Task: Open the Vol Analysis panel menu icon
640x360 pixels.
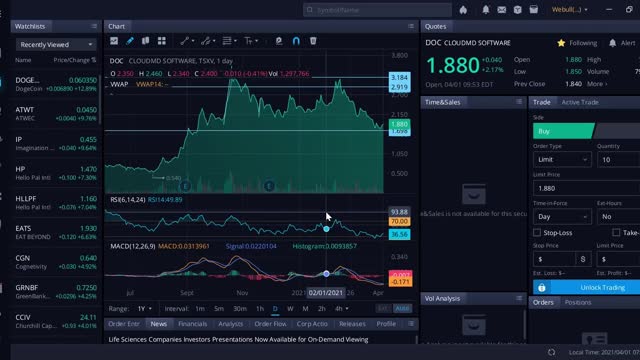Action: pos(519,298)
